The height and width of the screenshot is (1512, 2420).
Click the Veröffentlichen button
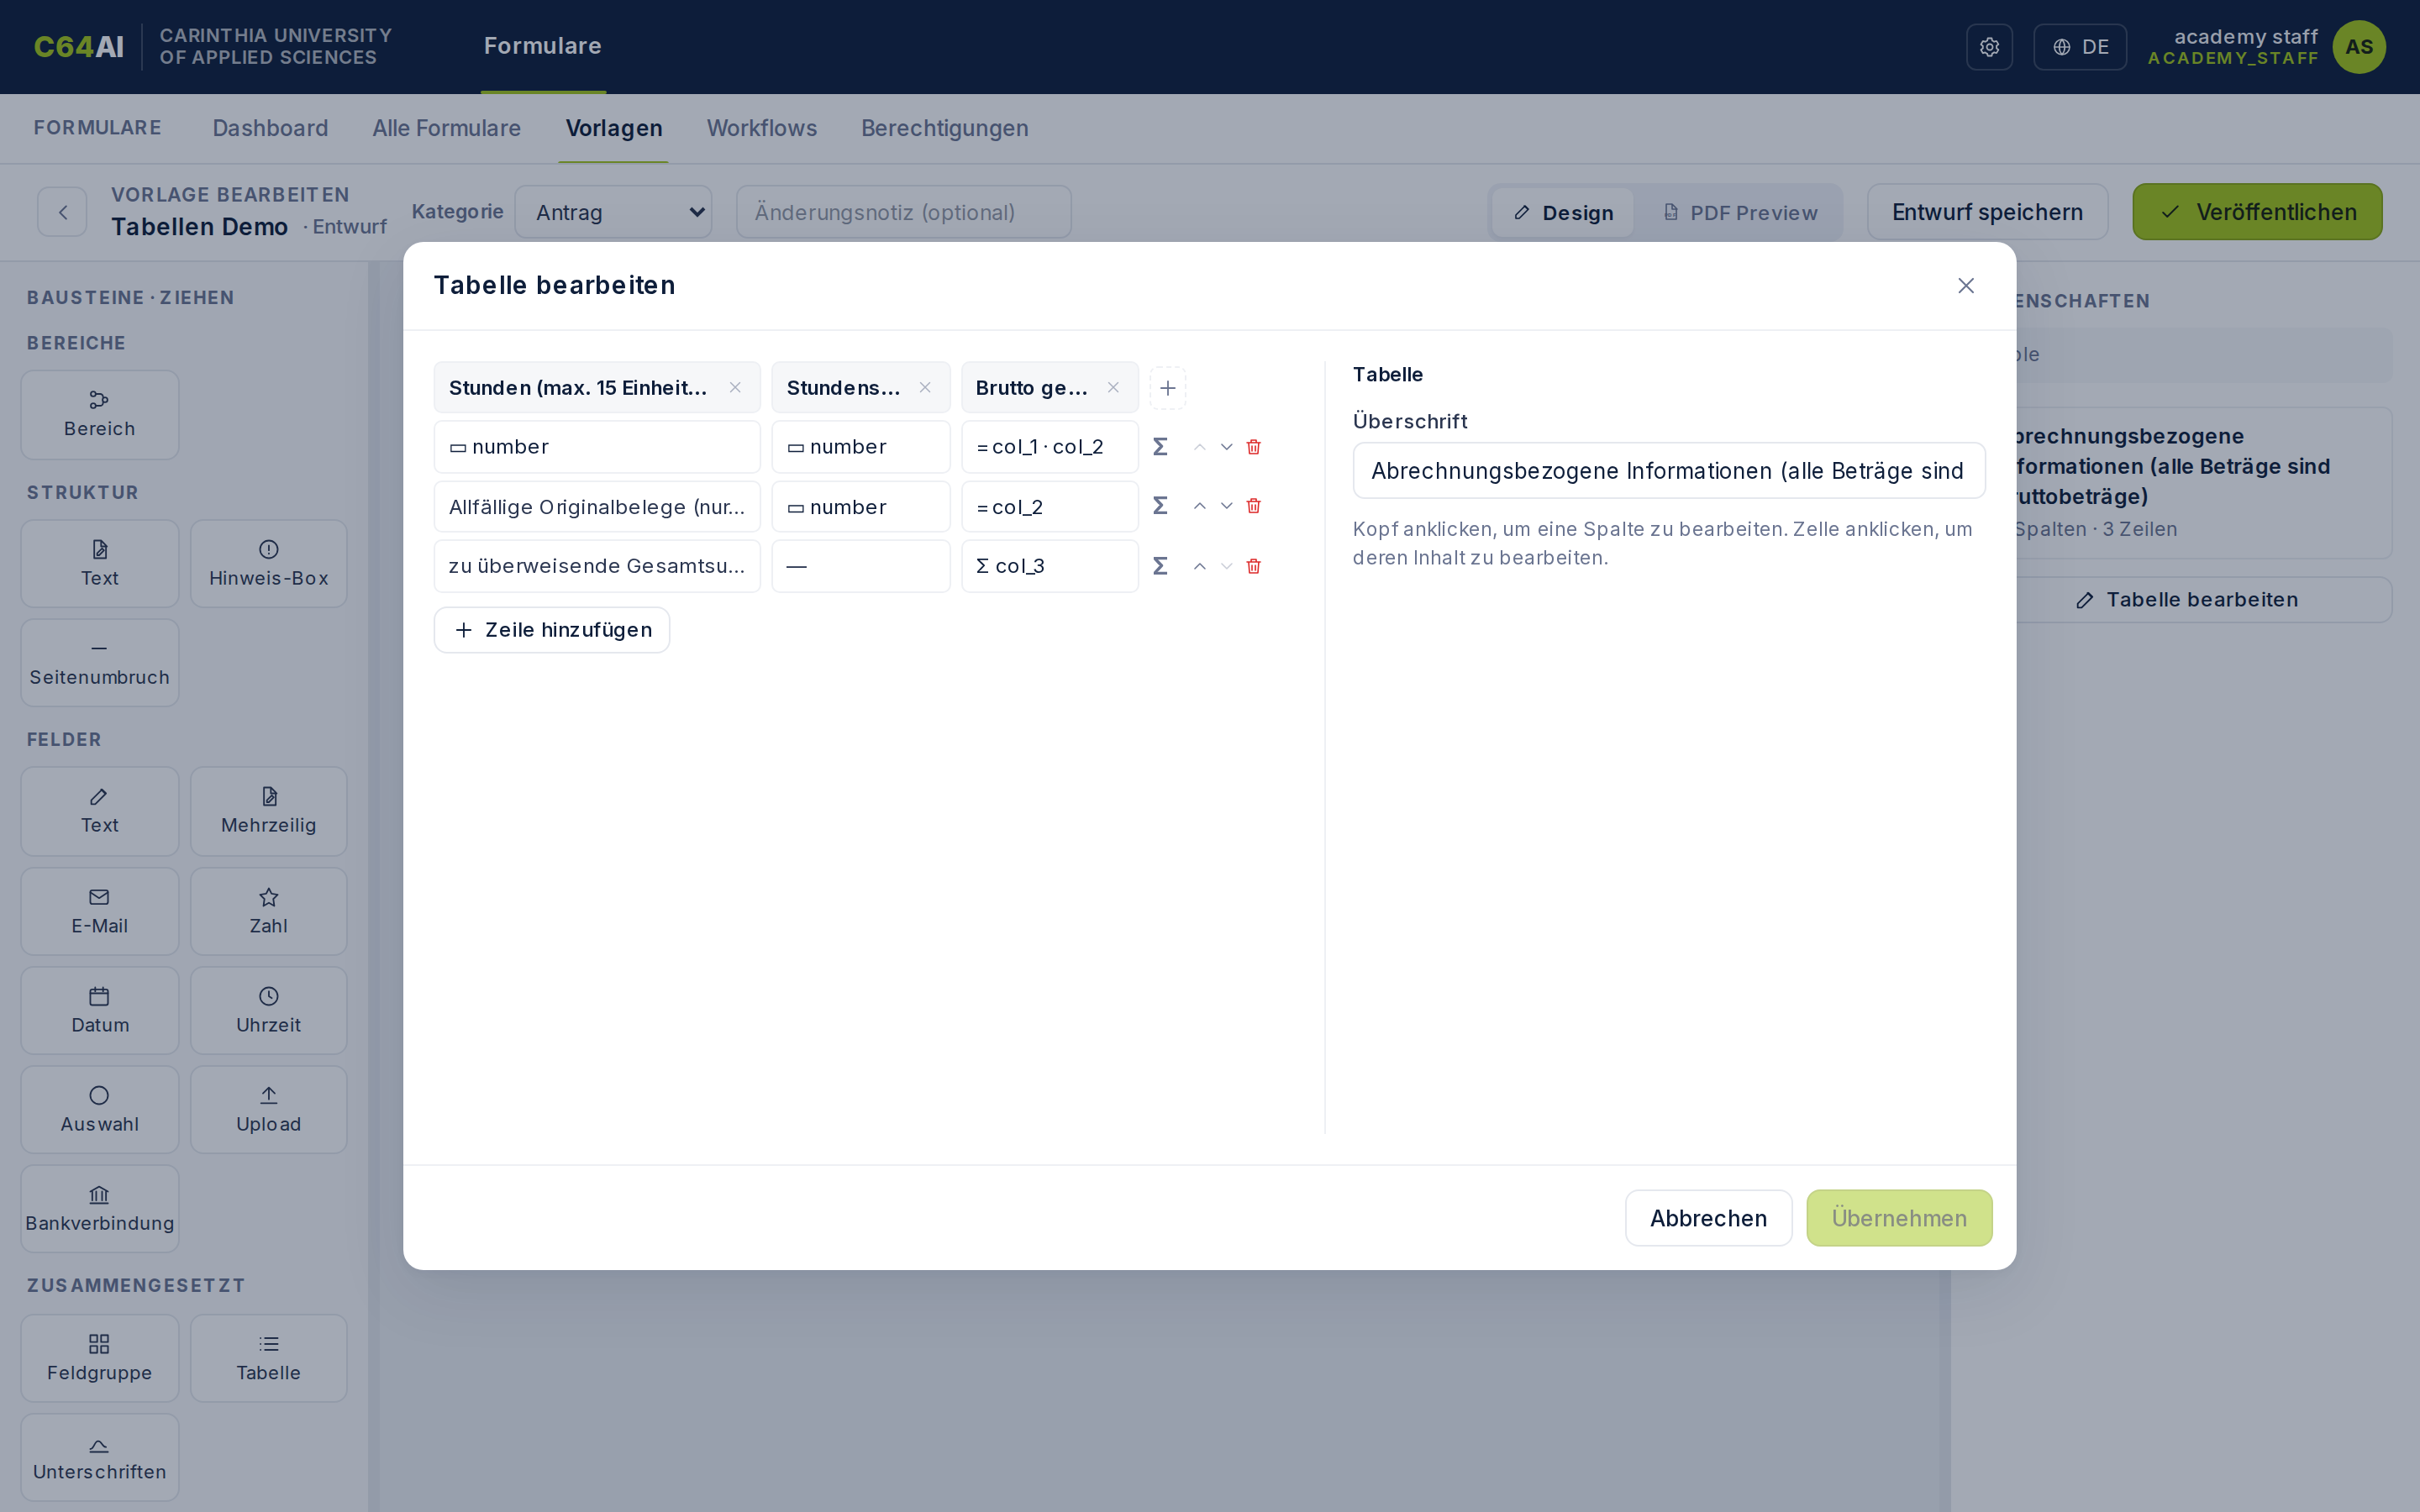point(2257,212)
